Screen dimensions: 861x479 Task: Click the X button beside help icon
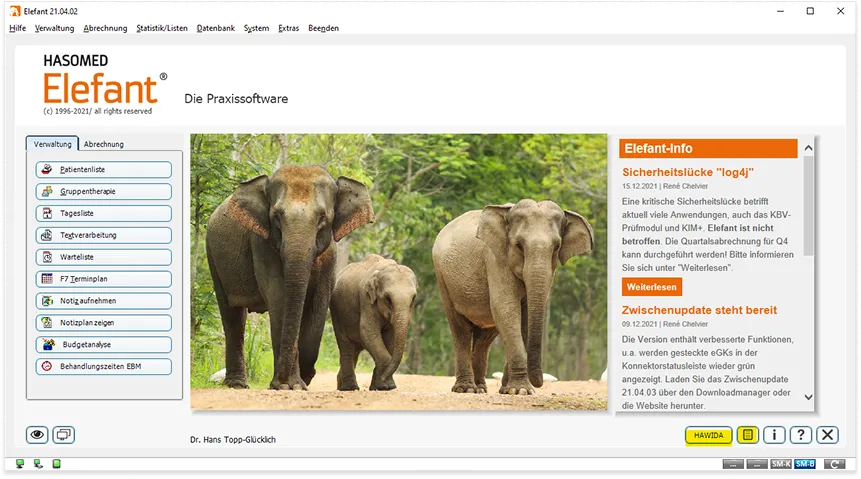click(828, 435)
